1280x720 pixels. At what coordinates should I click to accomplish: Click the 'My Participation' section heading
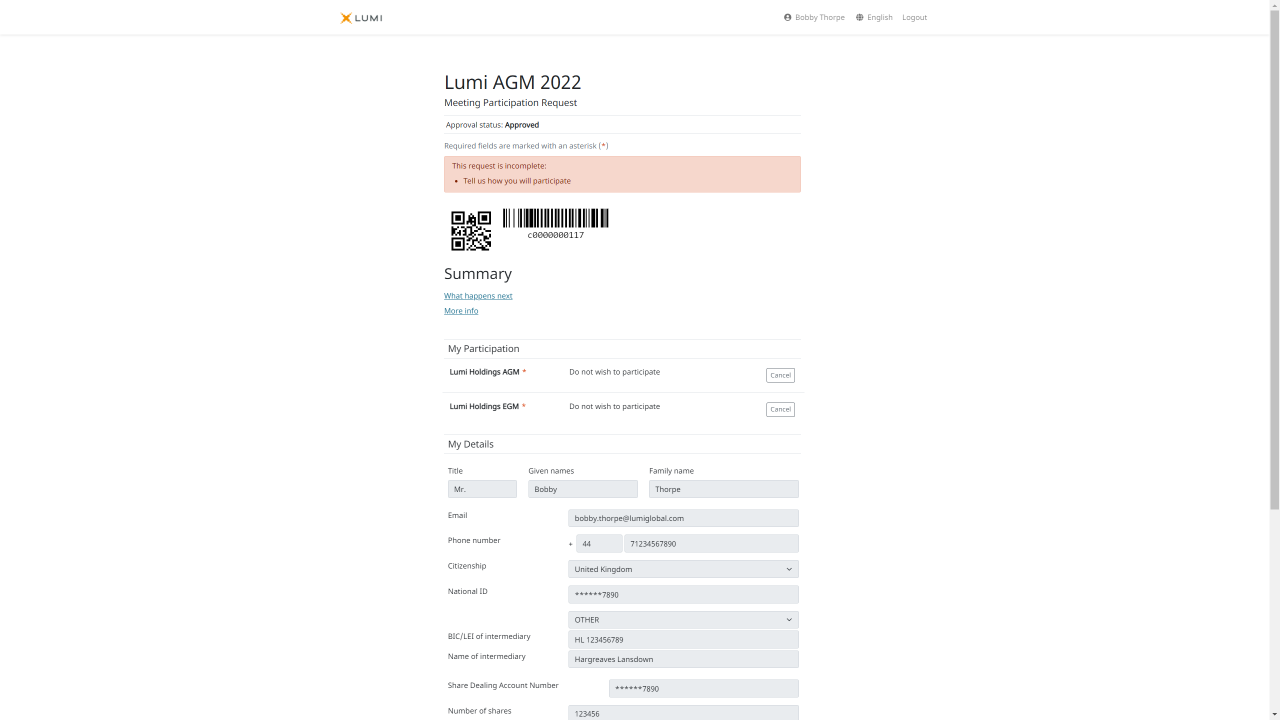pos(484,349)
